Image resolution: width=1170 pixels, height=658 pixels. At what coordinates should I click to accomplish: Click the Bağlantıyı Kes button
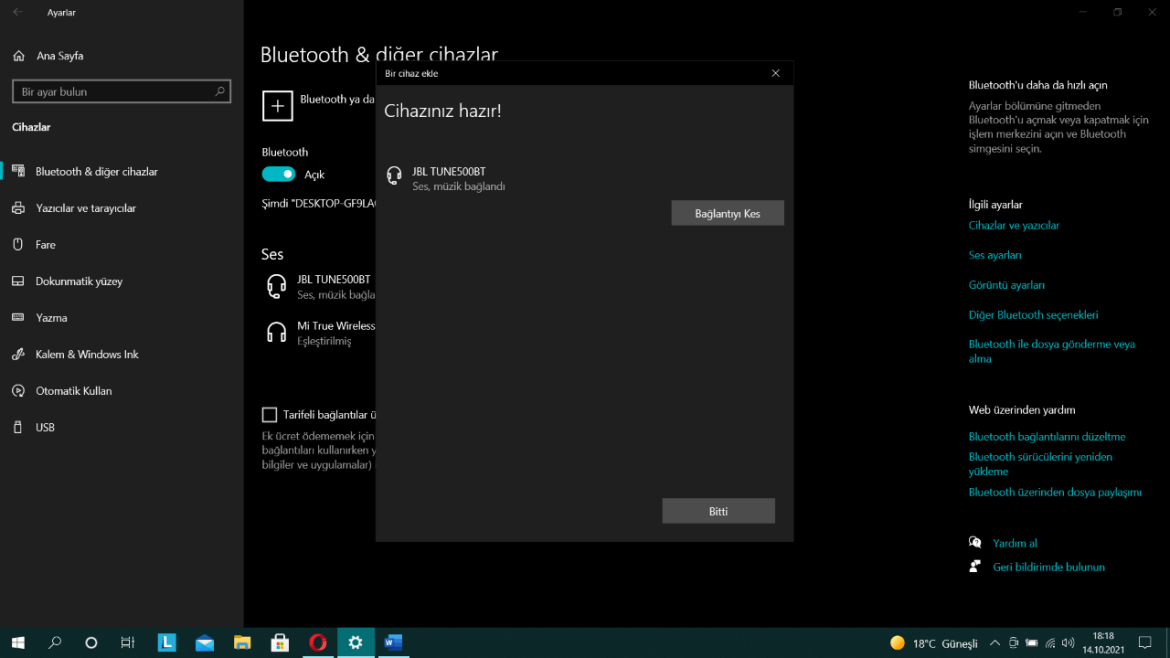(x=727, y=212)
